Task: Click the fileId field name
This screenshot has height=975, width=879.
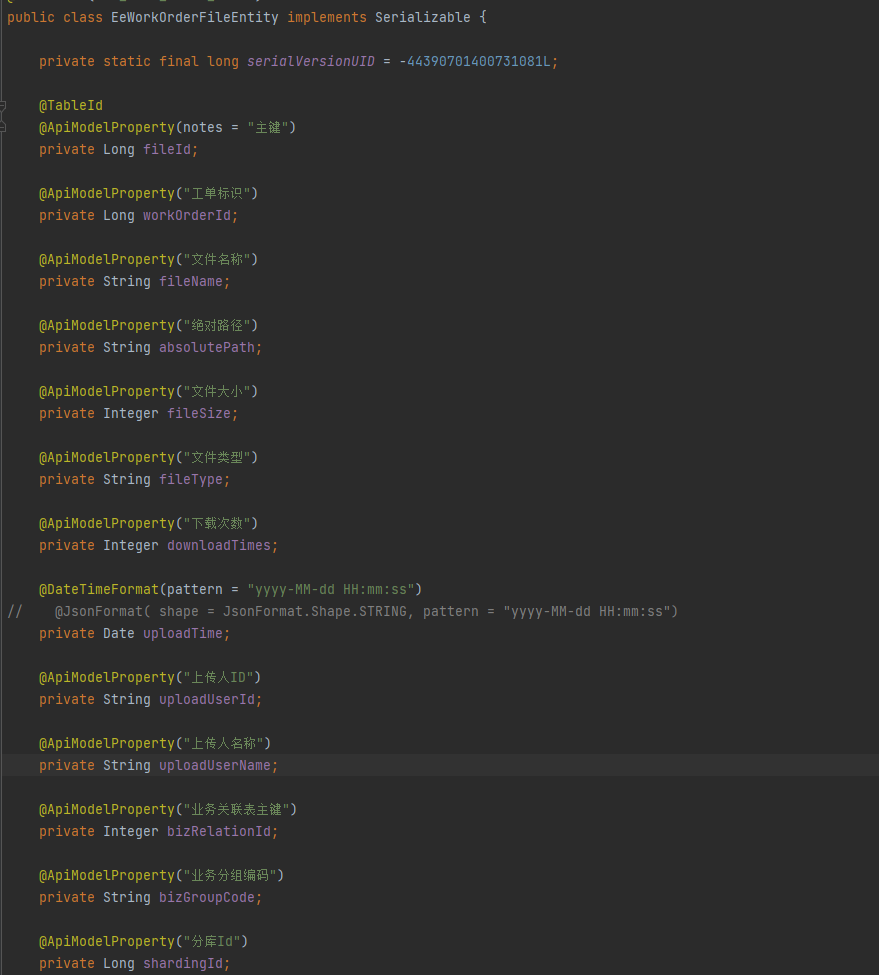Action: point(167,150)
